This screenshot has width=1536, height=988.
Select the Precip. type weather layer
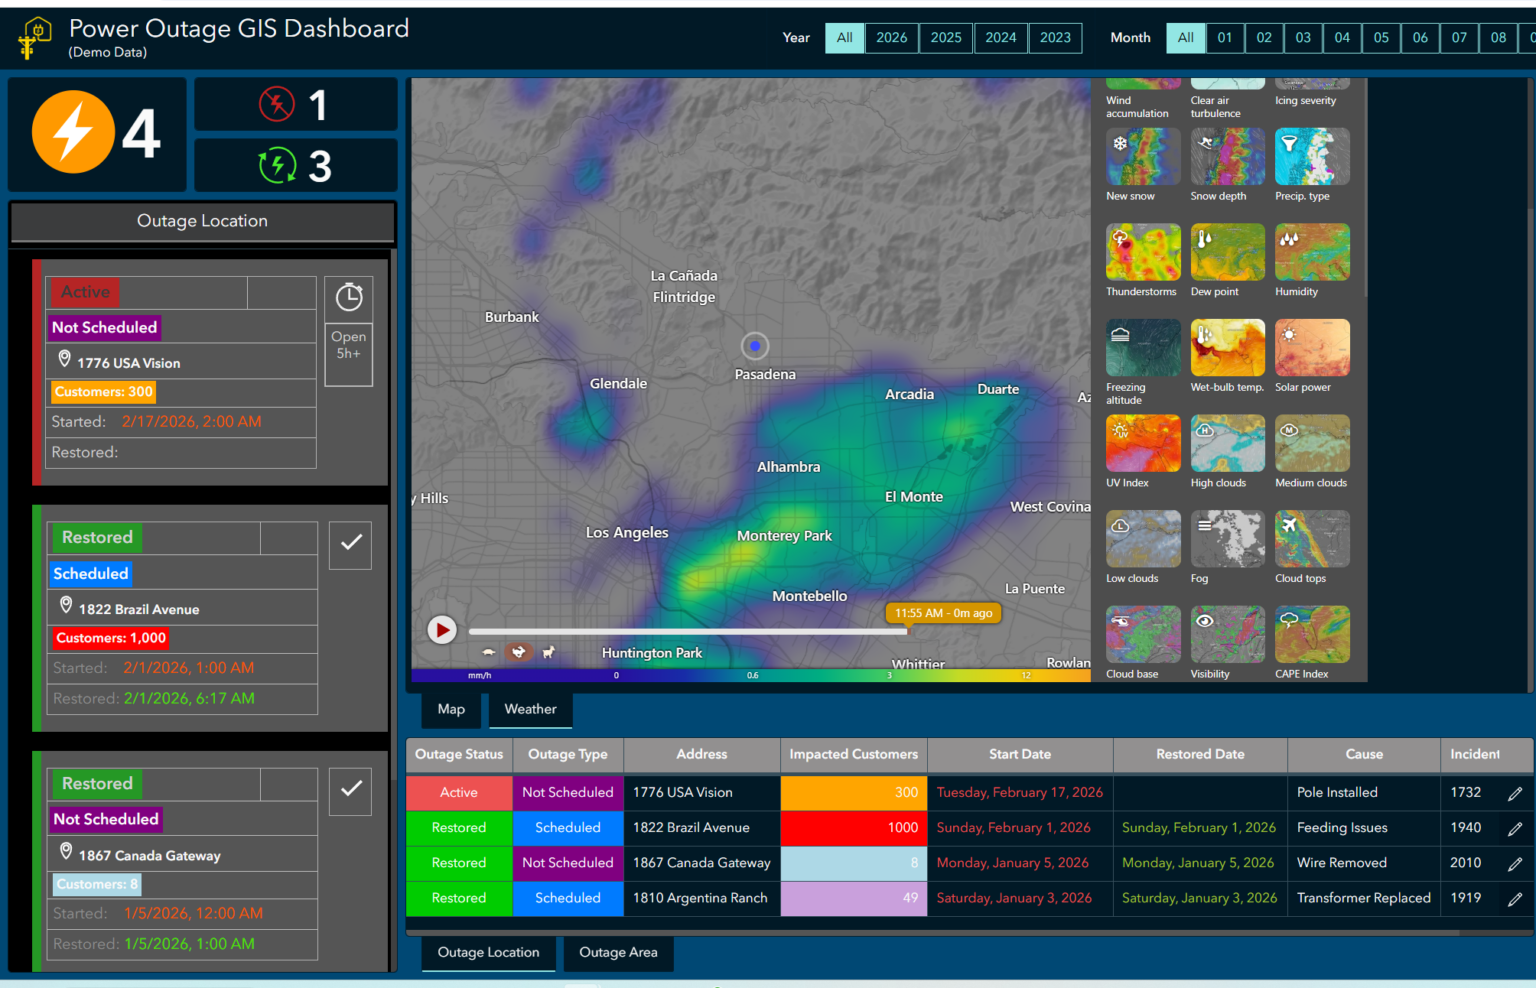[1312, 157]
